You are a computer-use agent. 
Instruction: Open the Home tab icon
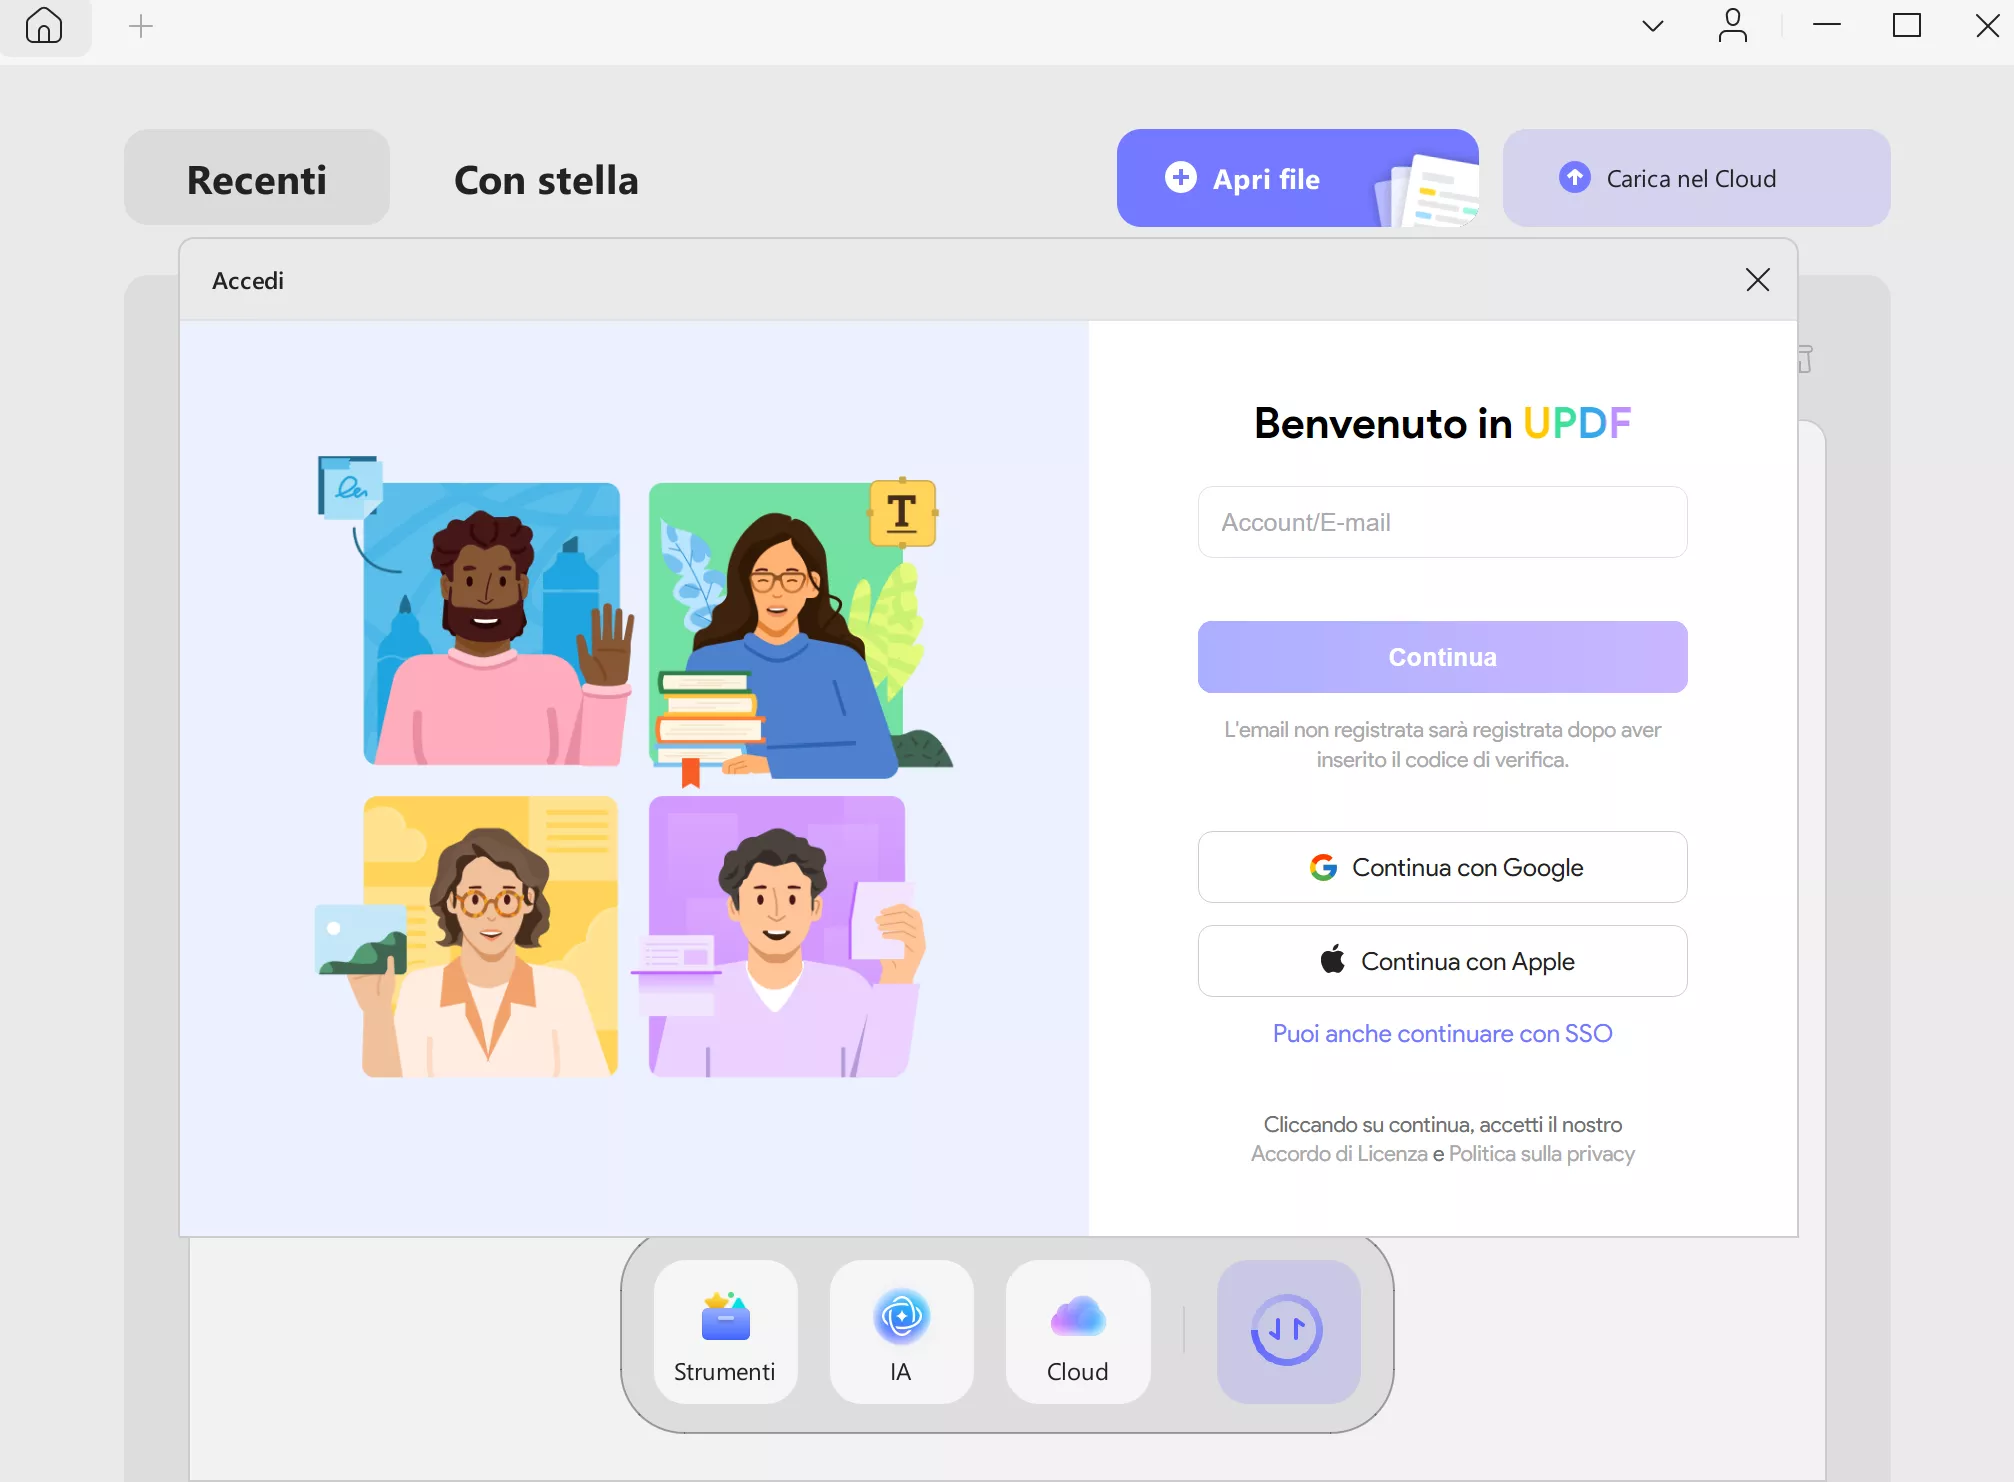44,26
